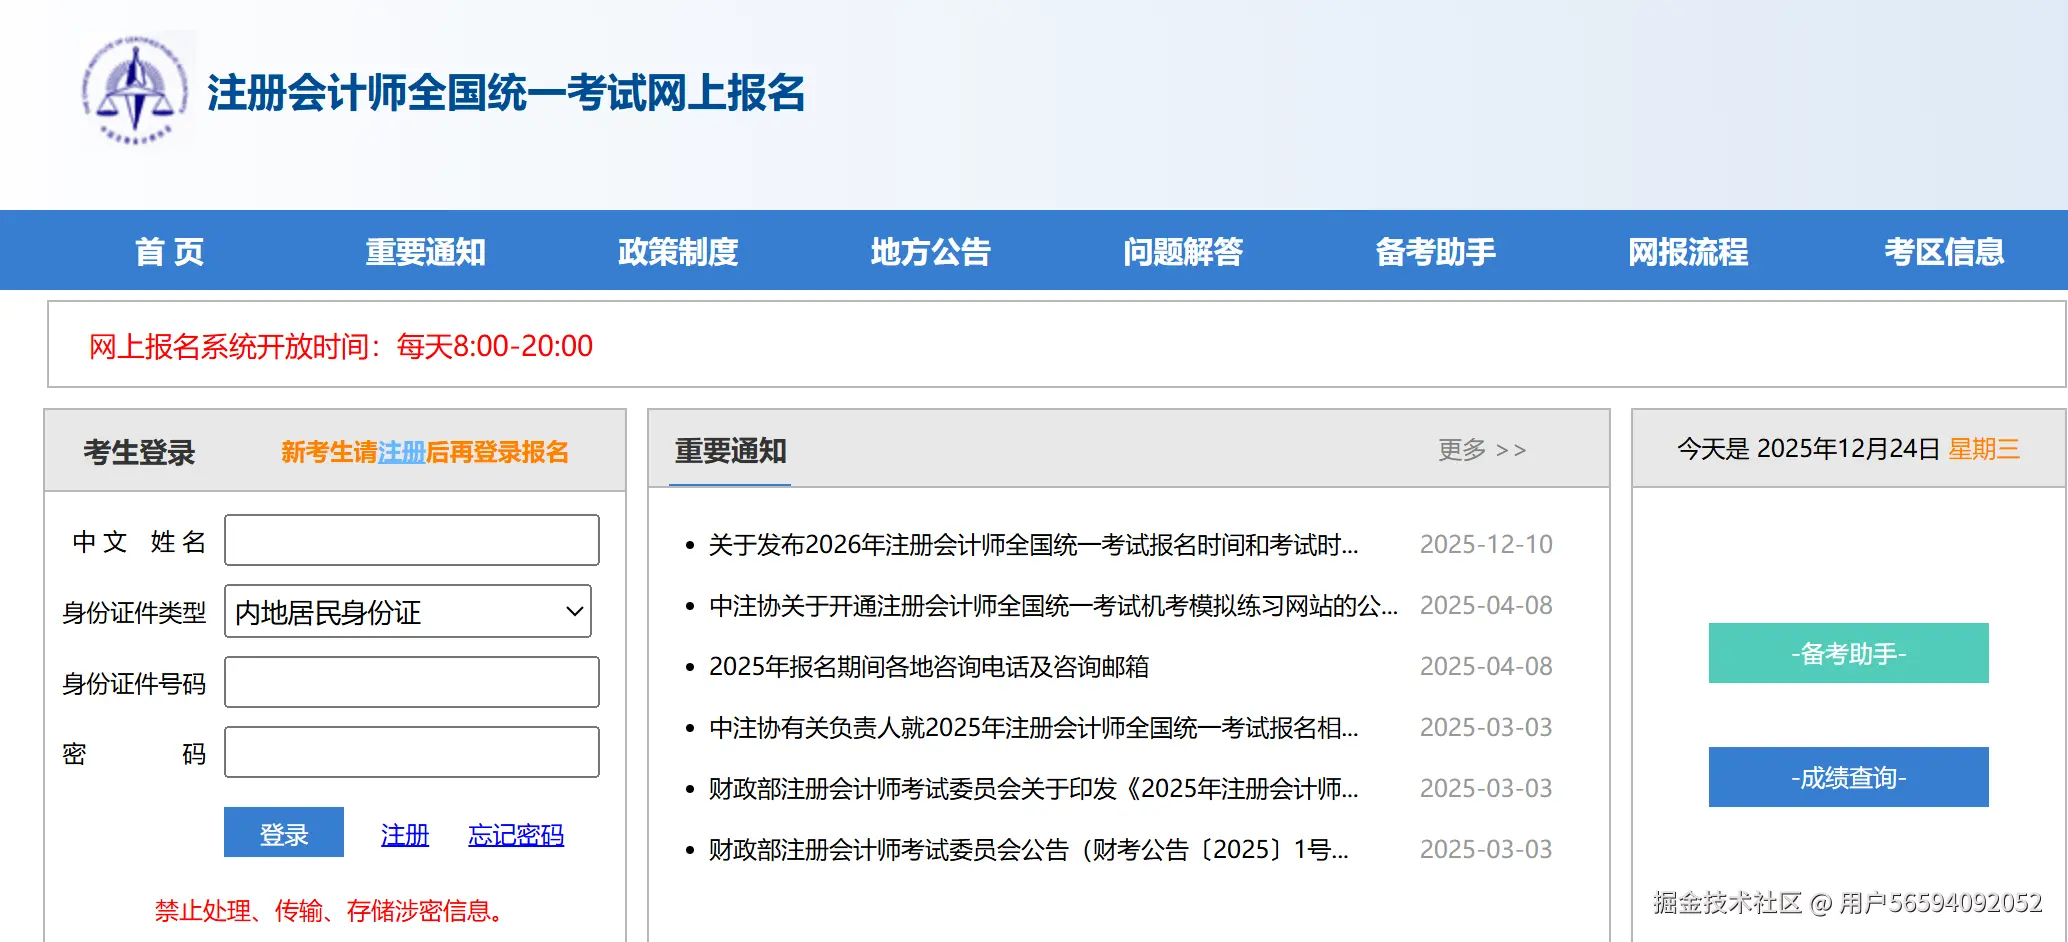Click the blue -成绩查询- button
This screenshot has height=942, width=2068.
coord(1847,777)
